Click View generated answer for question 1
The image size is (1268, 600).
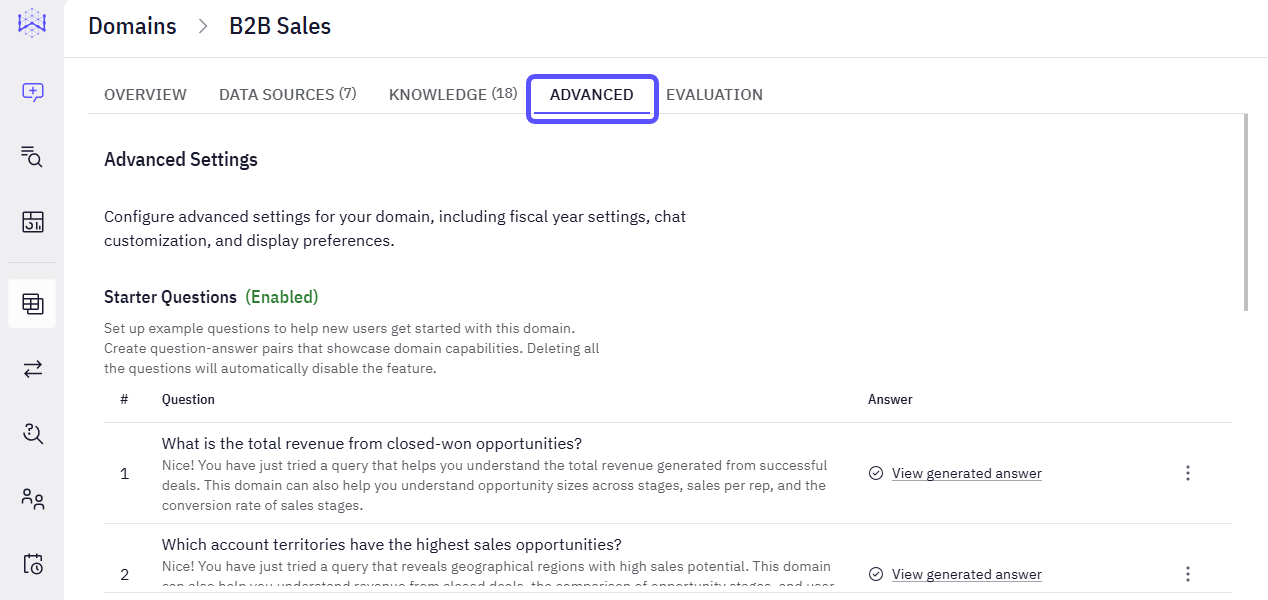(x=967, y=473)
